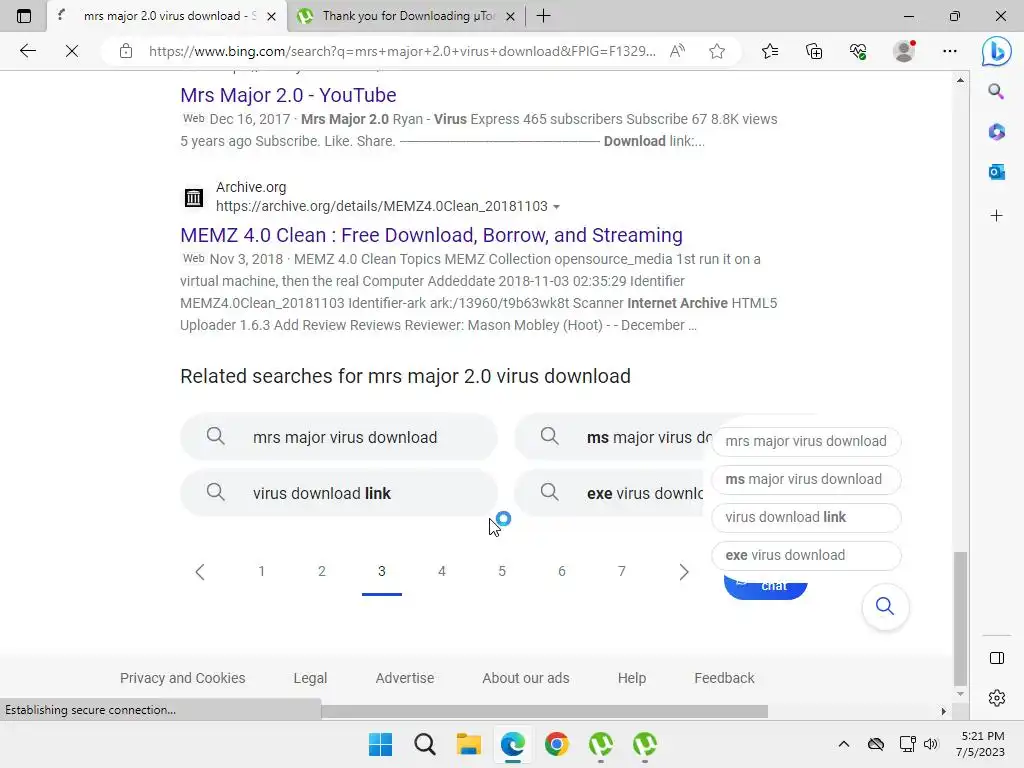Screen dimensions: 1024x768
Task: Click the archive.org details URL
Action: coord(381,206)
